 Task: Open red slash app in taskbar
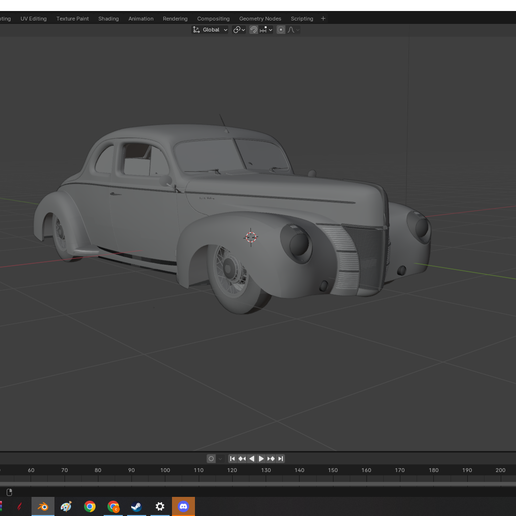point(19,506)
